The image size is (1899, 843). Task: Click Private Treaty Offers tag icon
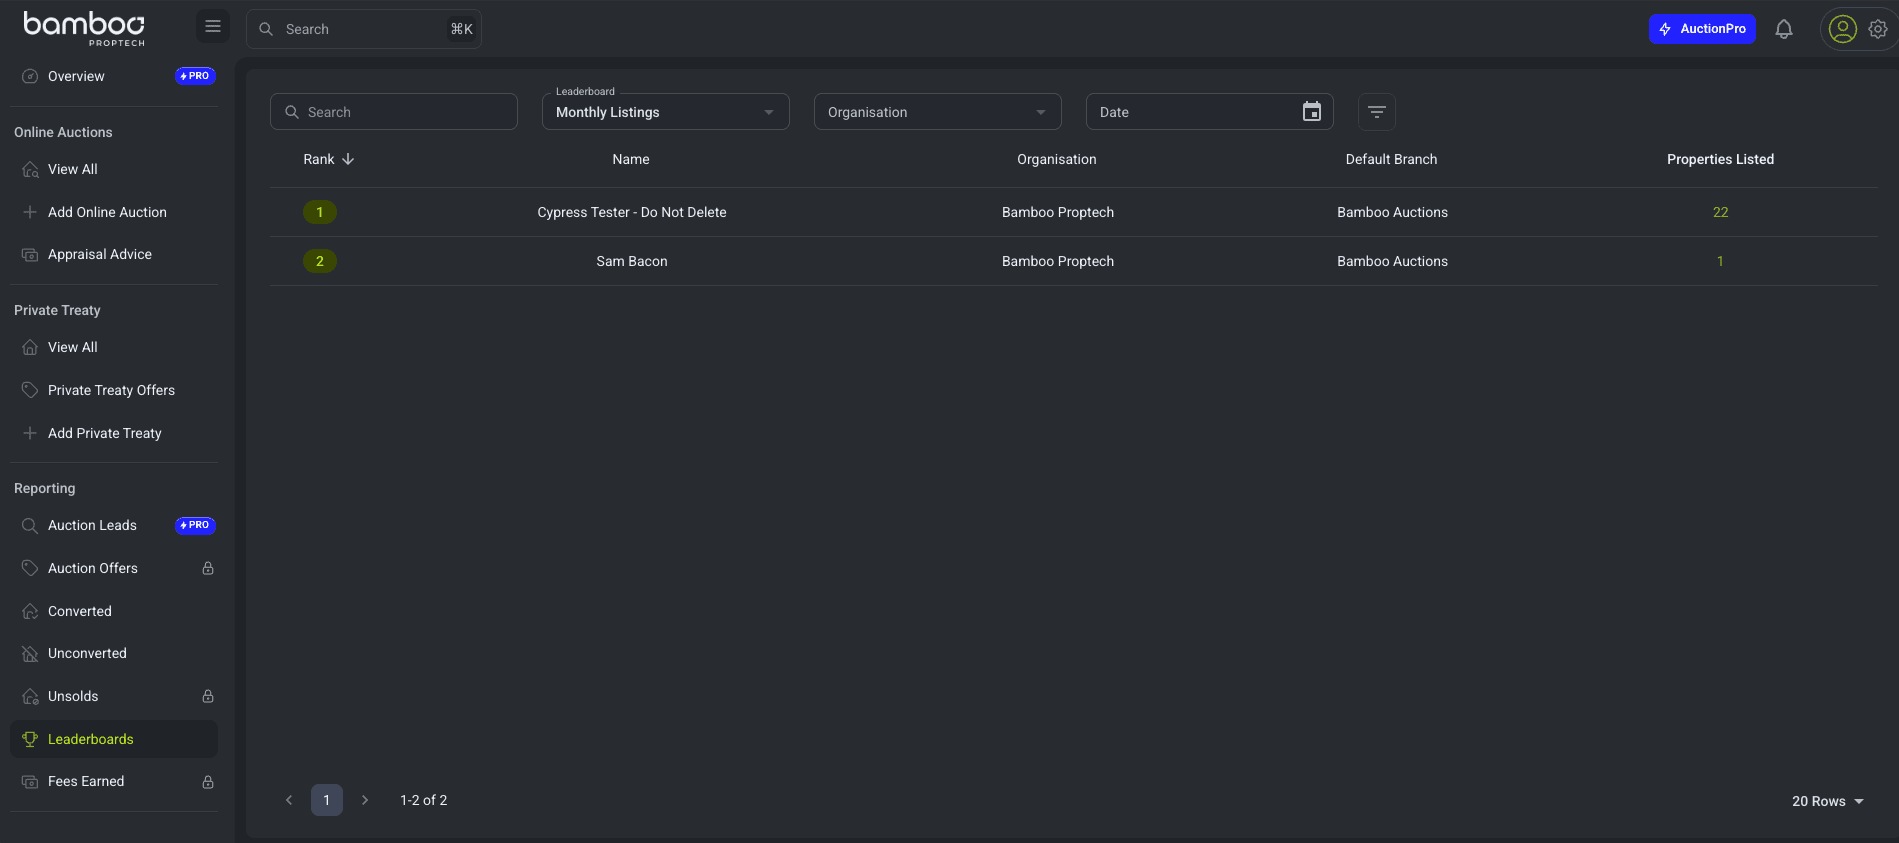(x=30, y=390)
